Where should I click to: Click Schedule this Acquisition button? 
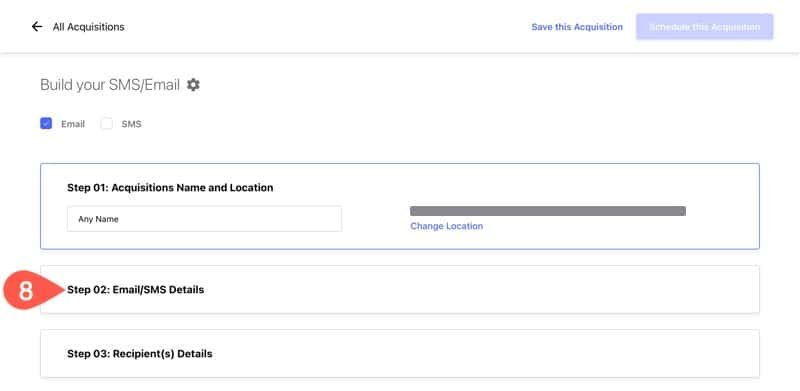point(705,27)
